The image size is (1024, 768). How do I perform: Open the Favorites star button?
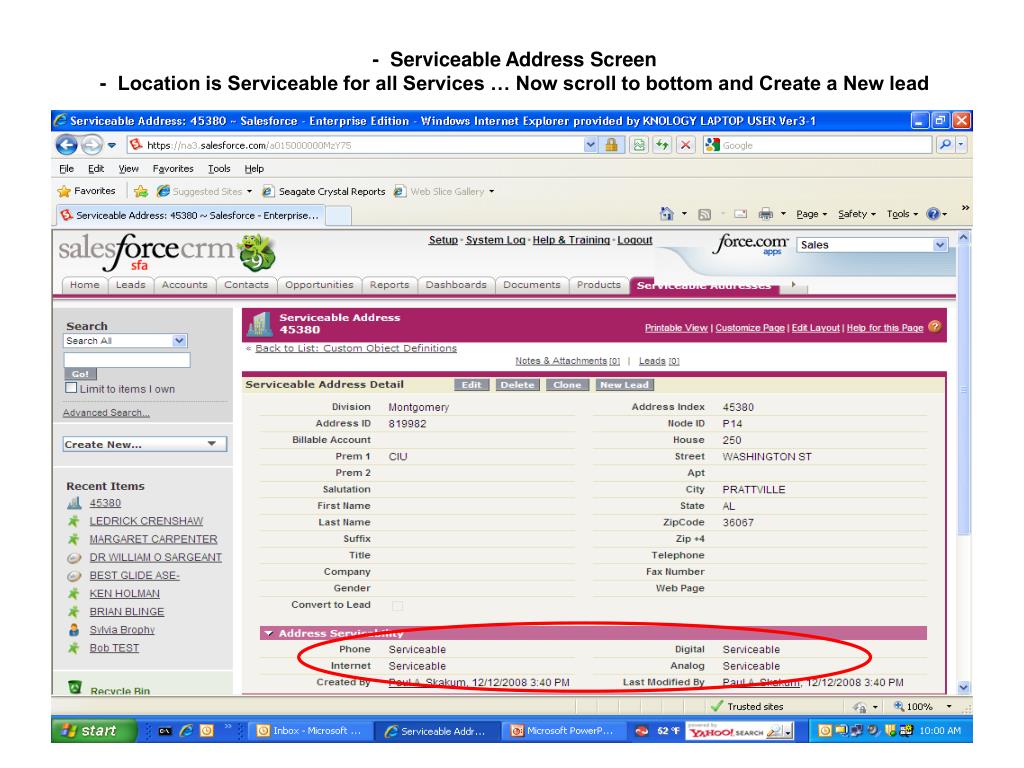pos(87,191)
